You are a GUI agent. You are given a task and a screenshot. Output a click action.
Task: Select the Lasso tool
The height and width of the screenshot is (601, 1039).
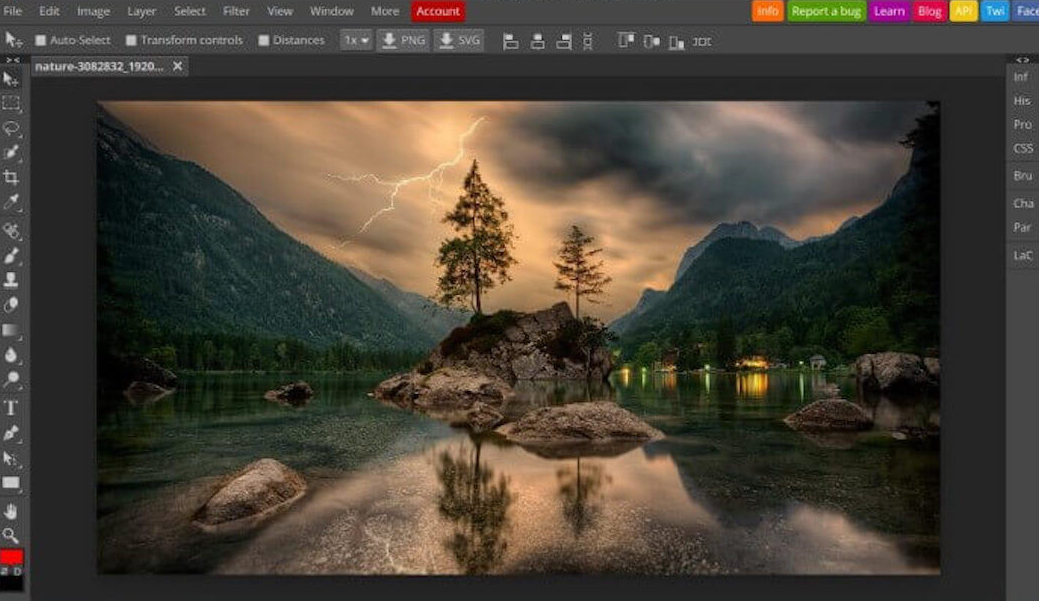pos(12,128)
